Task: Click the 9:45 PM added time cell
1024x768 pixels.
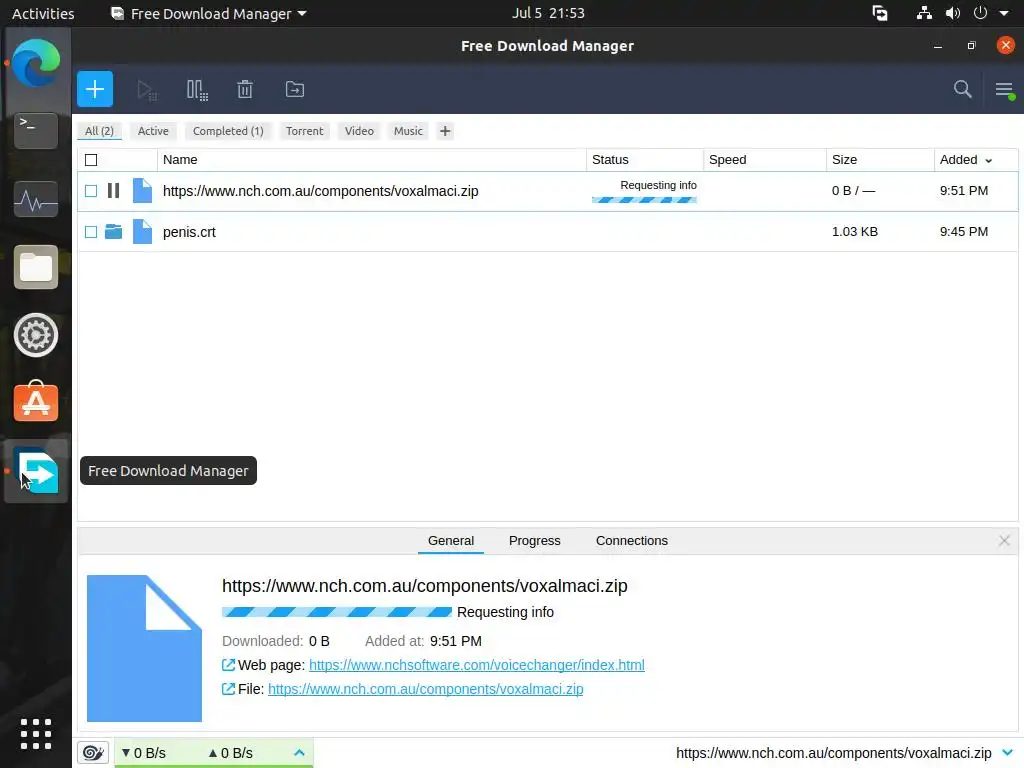Action: click(964, 232)
